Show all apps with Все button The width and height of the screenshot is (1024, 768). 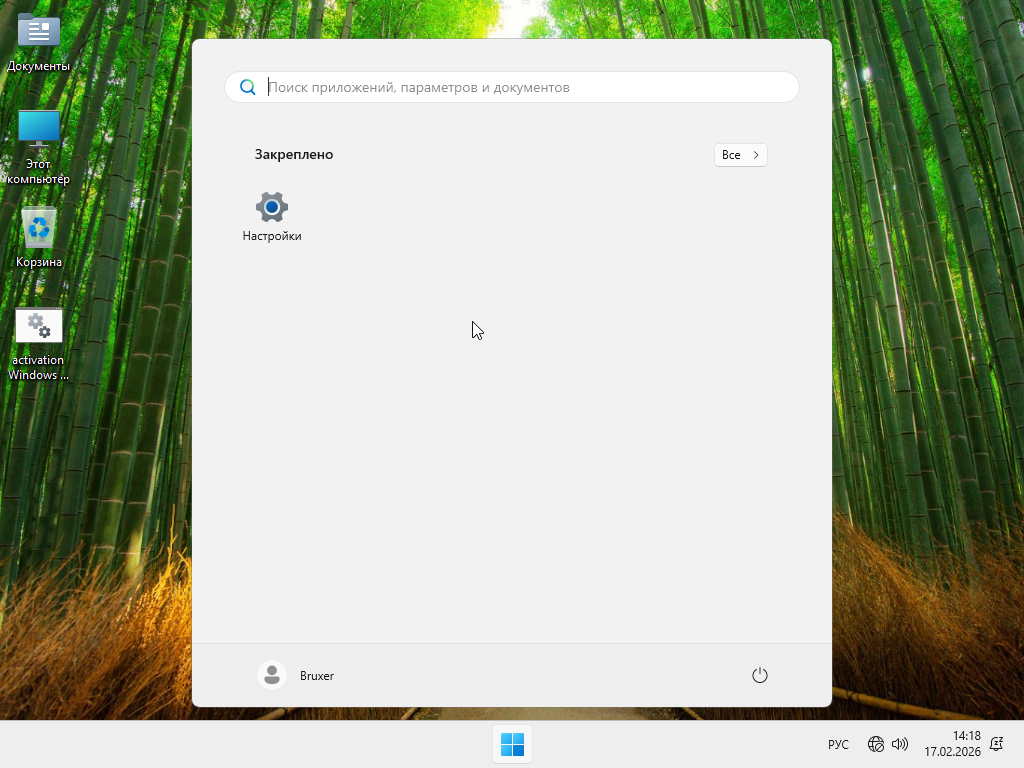(741, 155)
